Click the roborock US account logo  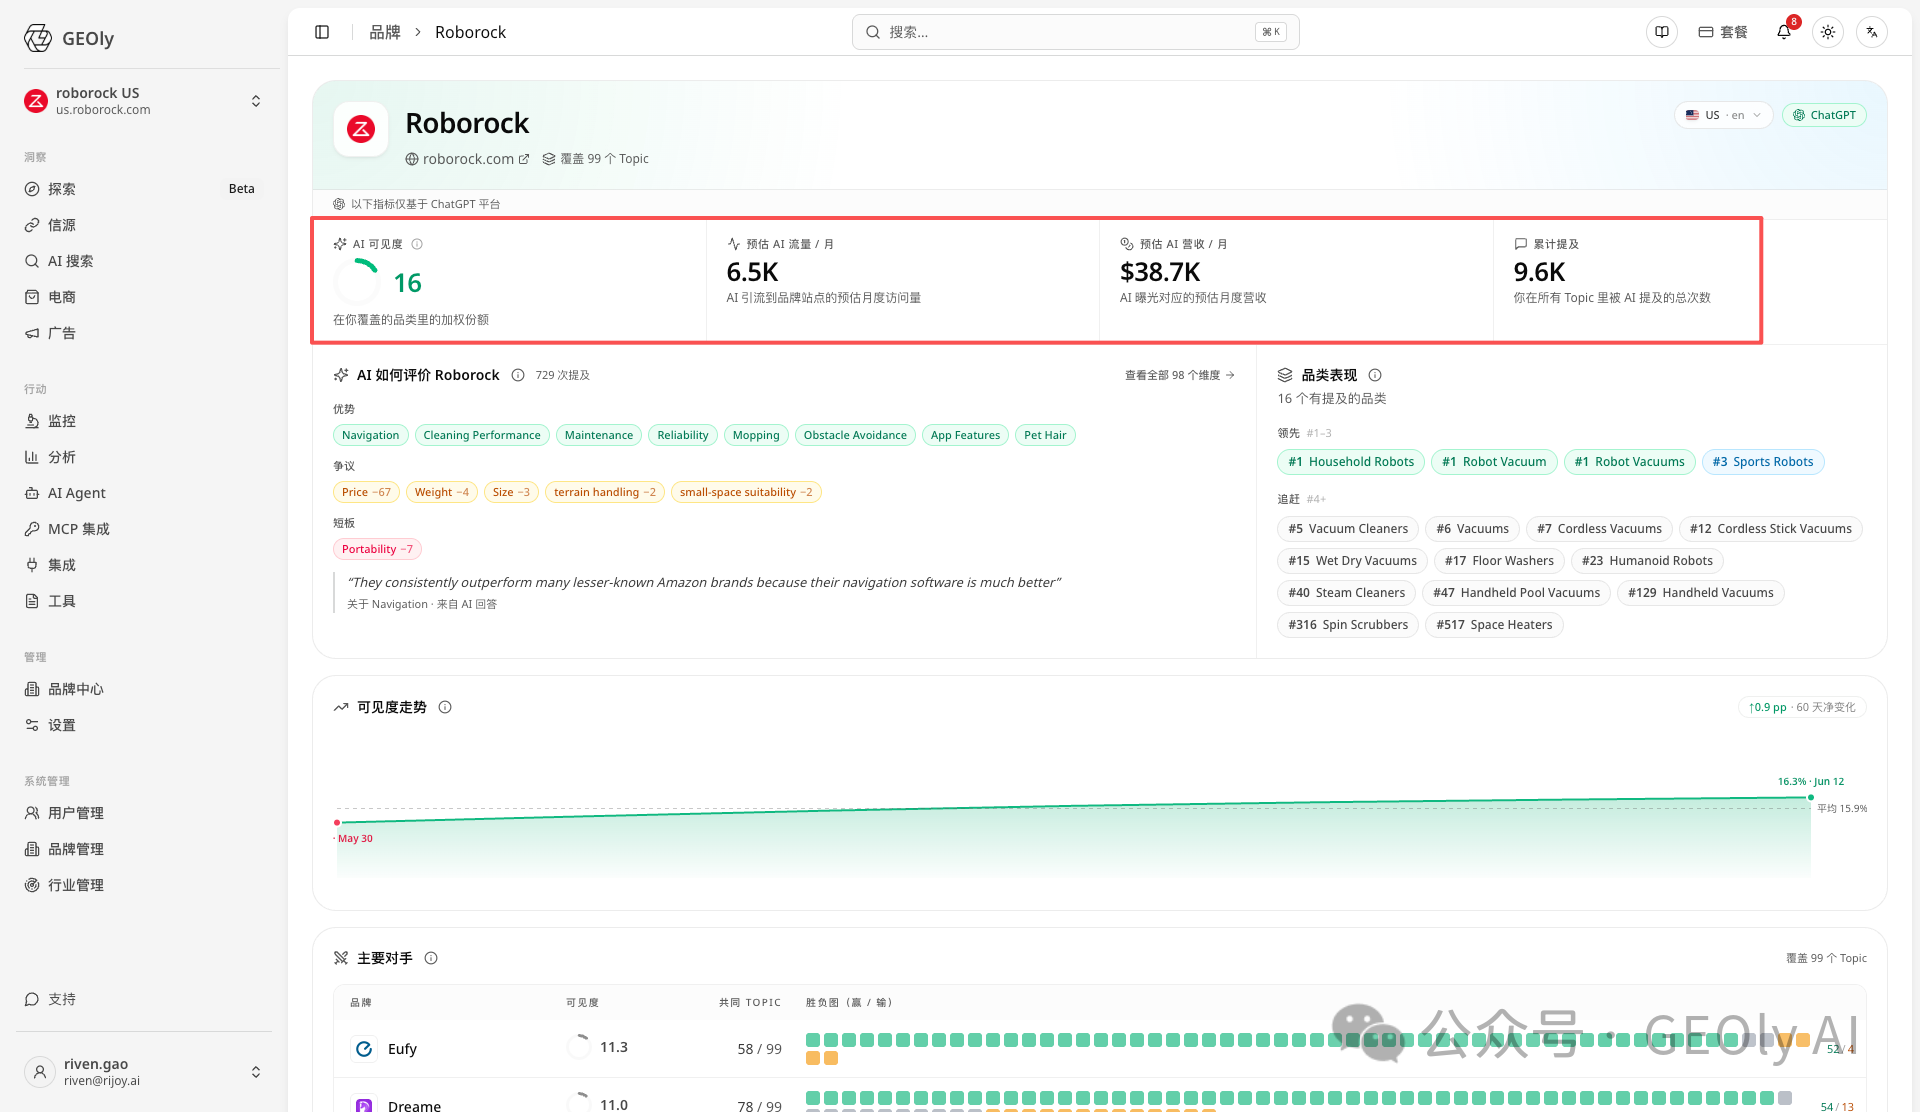pyautogui.click(x=36, y=101)
